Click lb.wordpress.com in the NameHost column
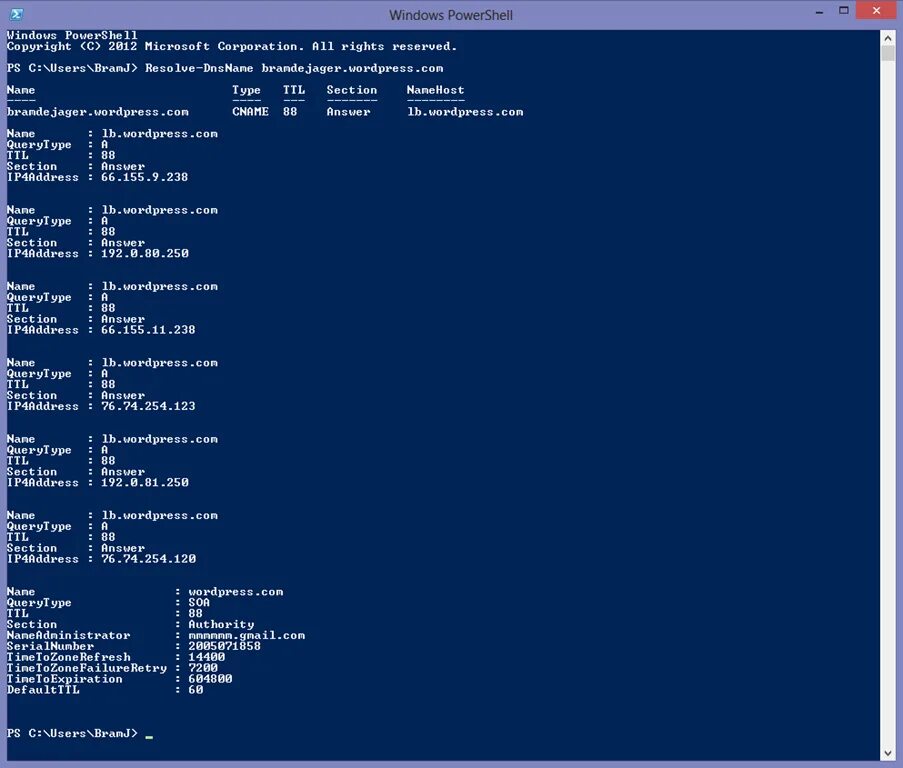The height and width of the screenshot is (768, 903). click(465, 112)
